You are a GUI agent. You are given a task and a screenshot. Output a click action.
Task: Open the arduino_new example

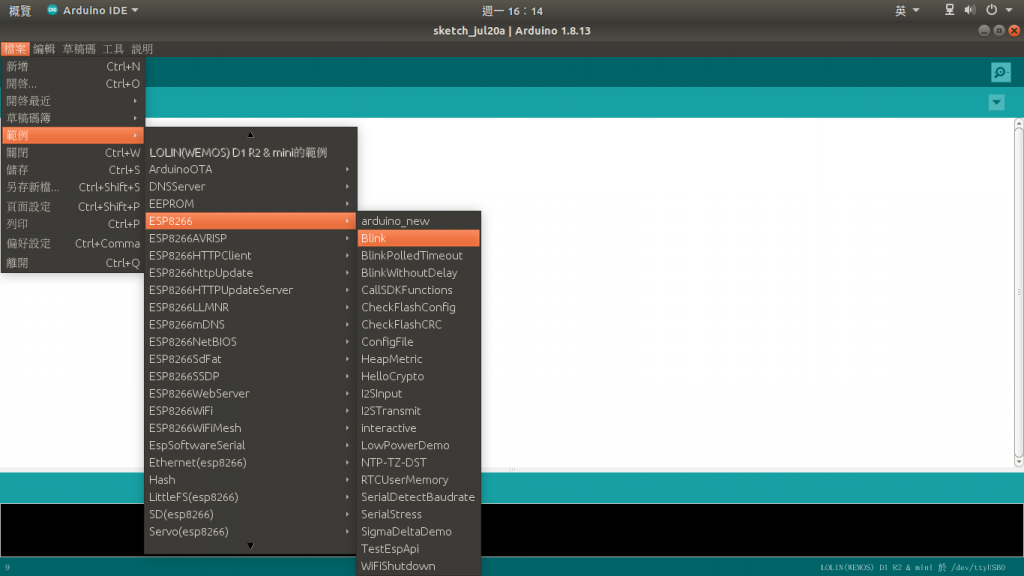[x=419, y=221]
